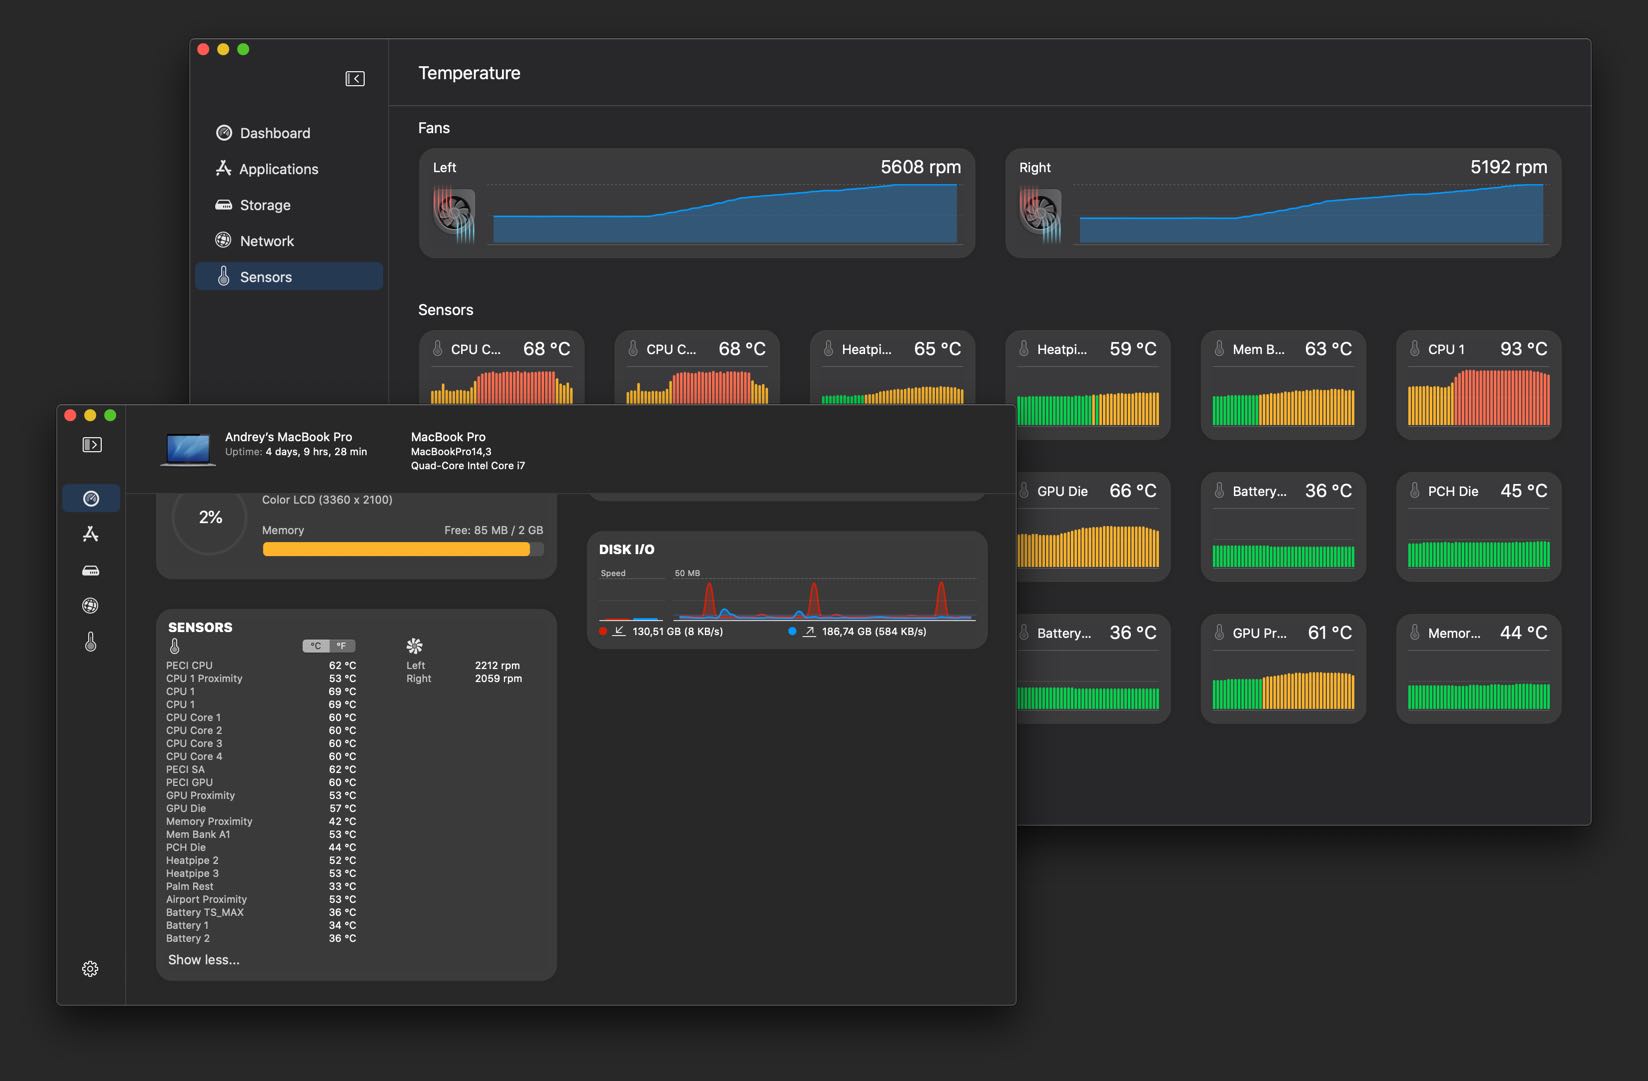Open settings gear in compact sidebar
Screen dimensions: 1648x1081
pyautogui.click(x=90, y=969)
